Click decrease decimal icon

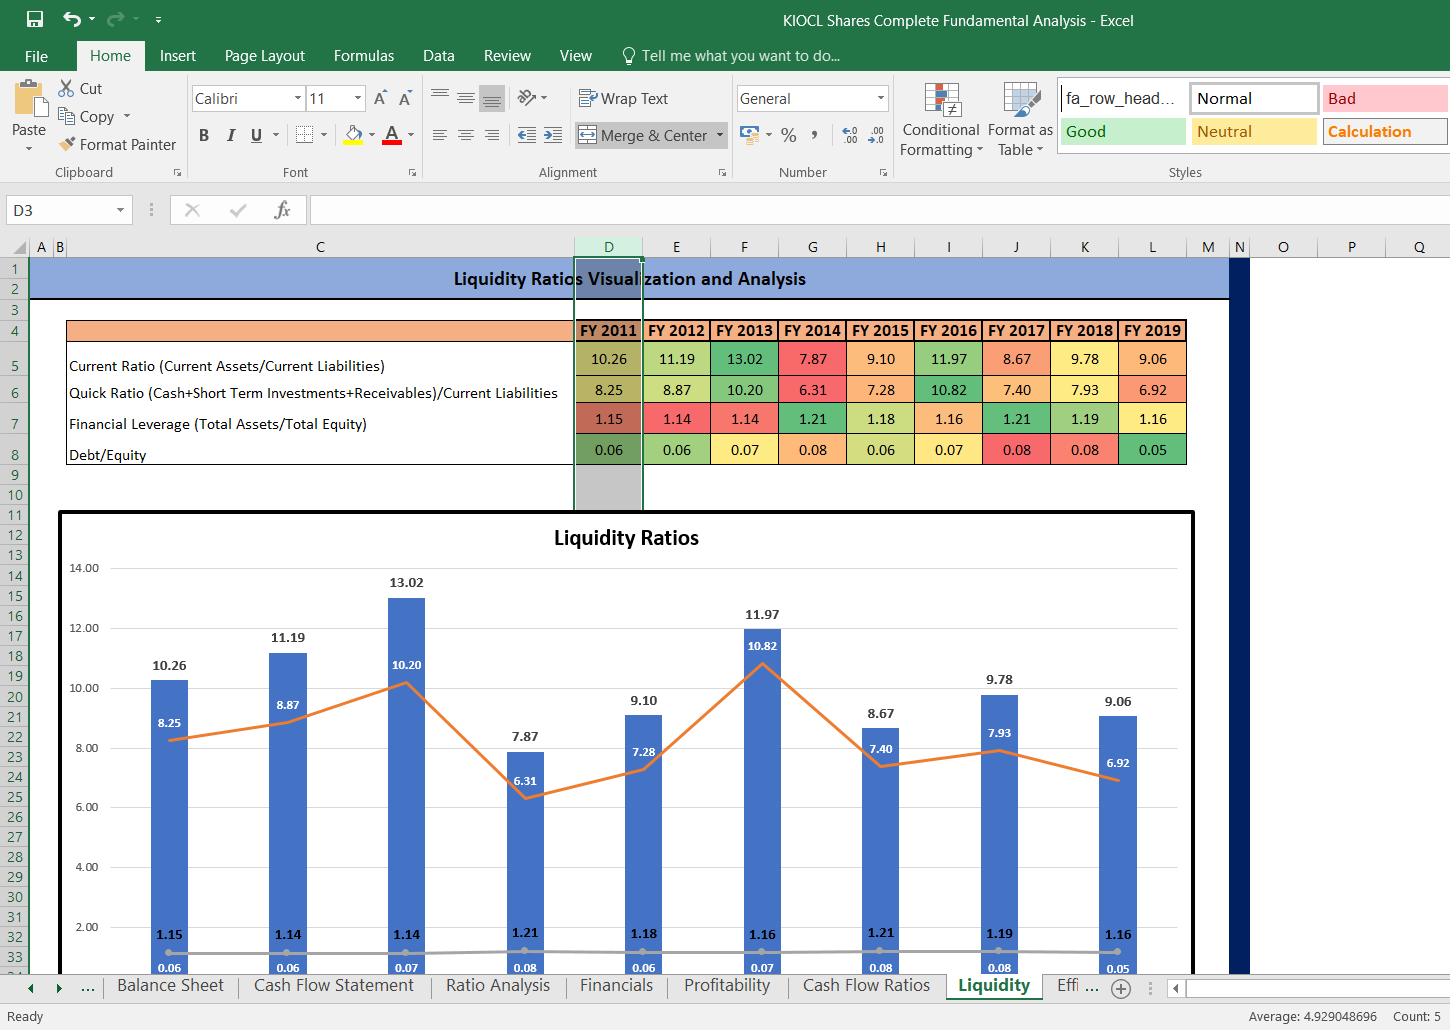876,135
